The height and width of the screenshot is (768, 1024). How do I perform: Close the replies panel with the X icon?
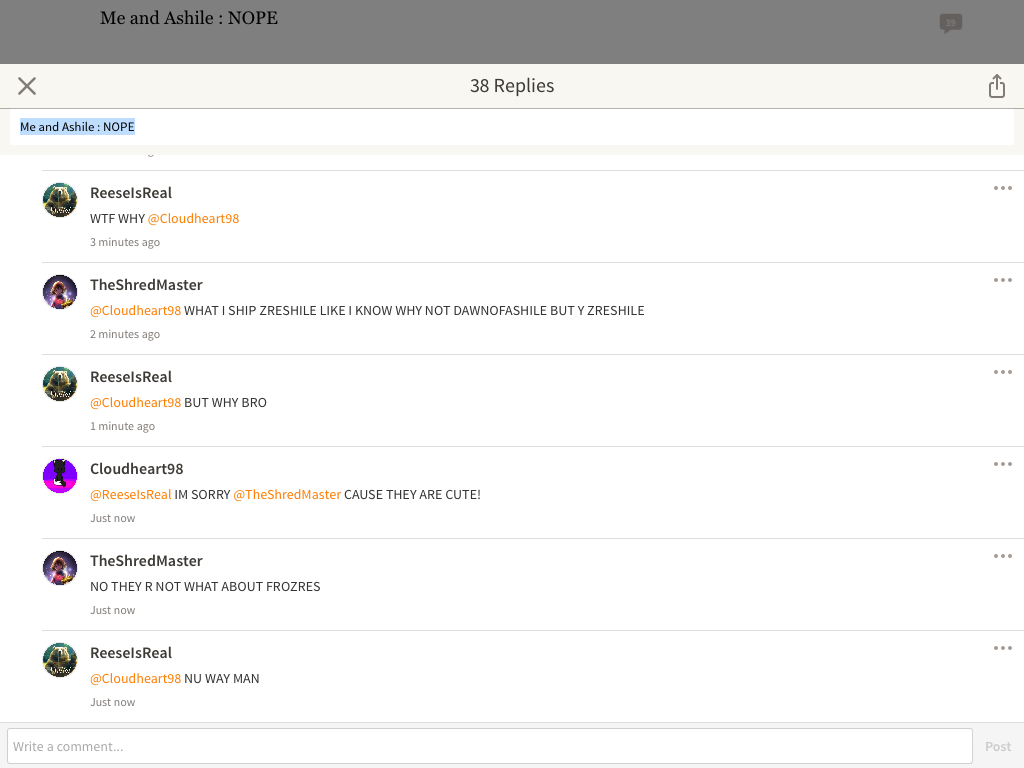click(x=27, y=86)
